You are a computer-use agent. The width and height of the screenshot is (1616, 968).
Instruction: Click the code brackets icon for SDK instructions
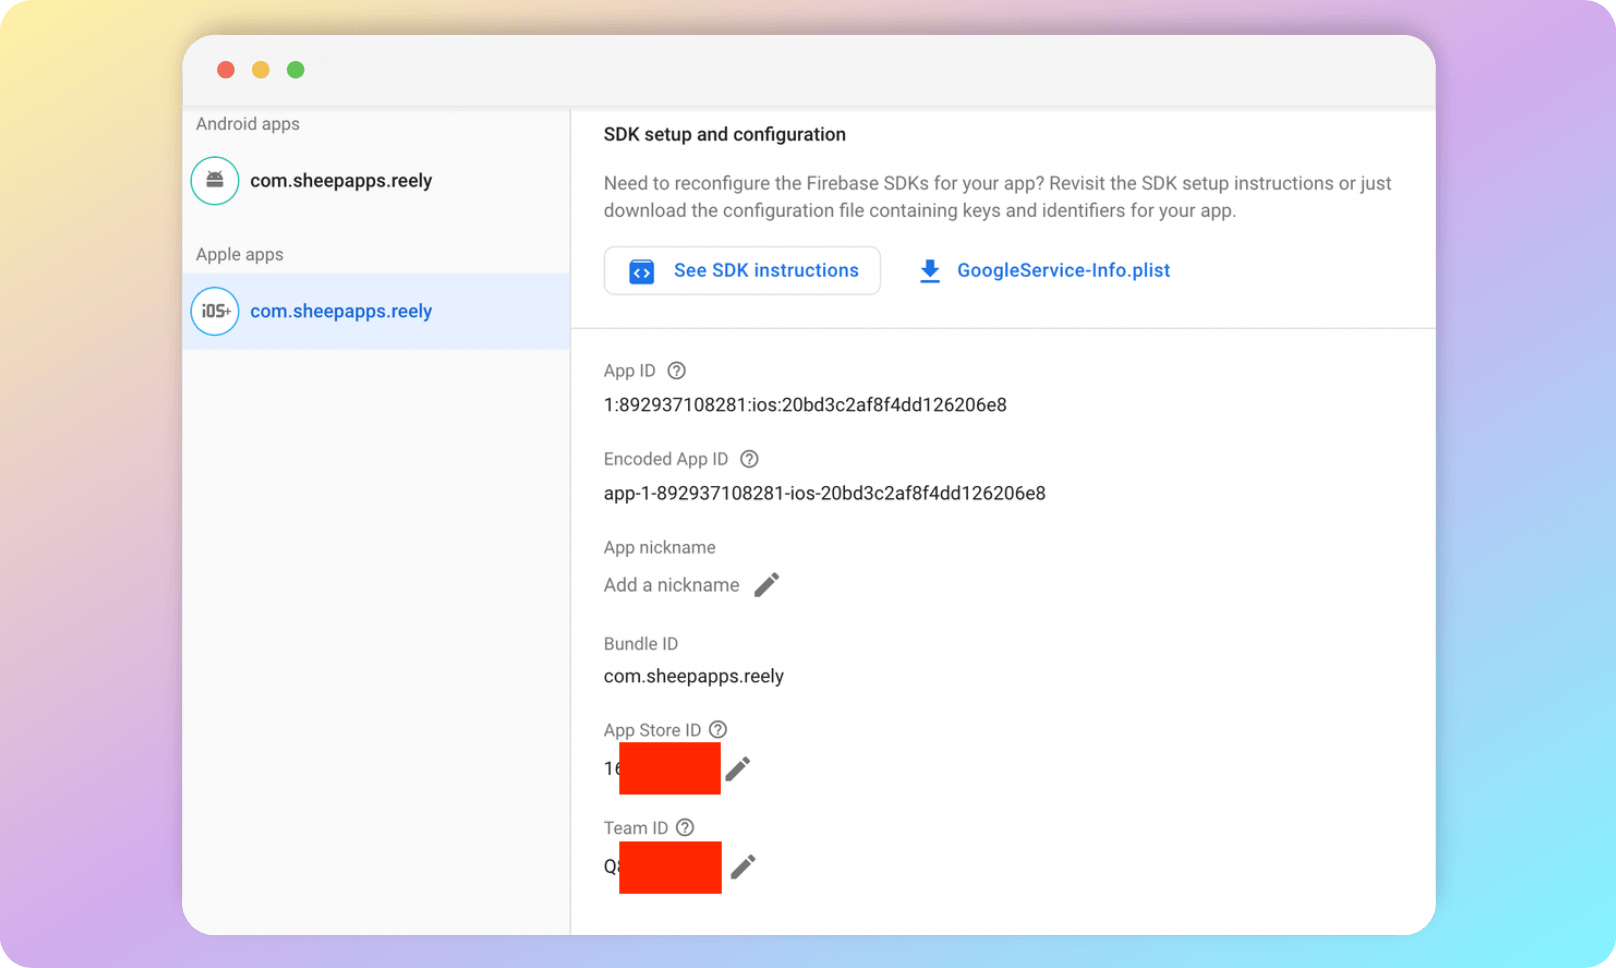pos(641,271)
